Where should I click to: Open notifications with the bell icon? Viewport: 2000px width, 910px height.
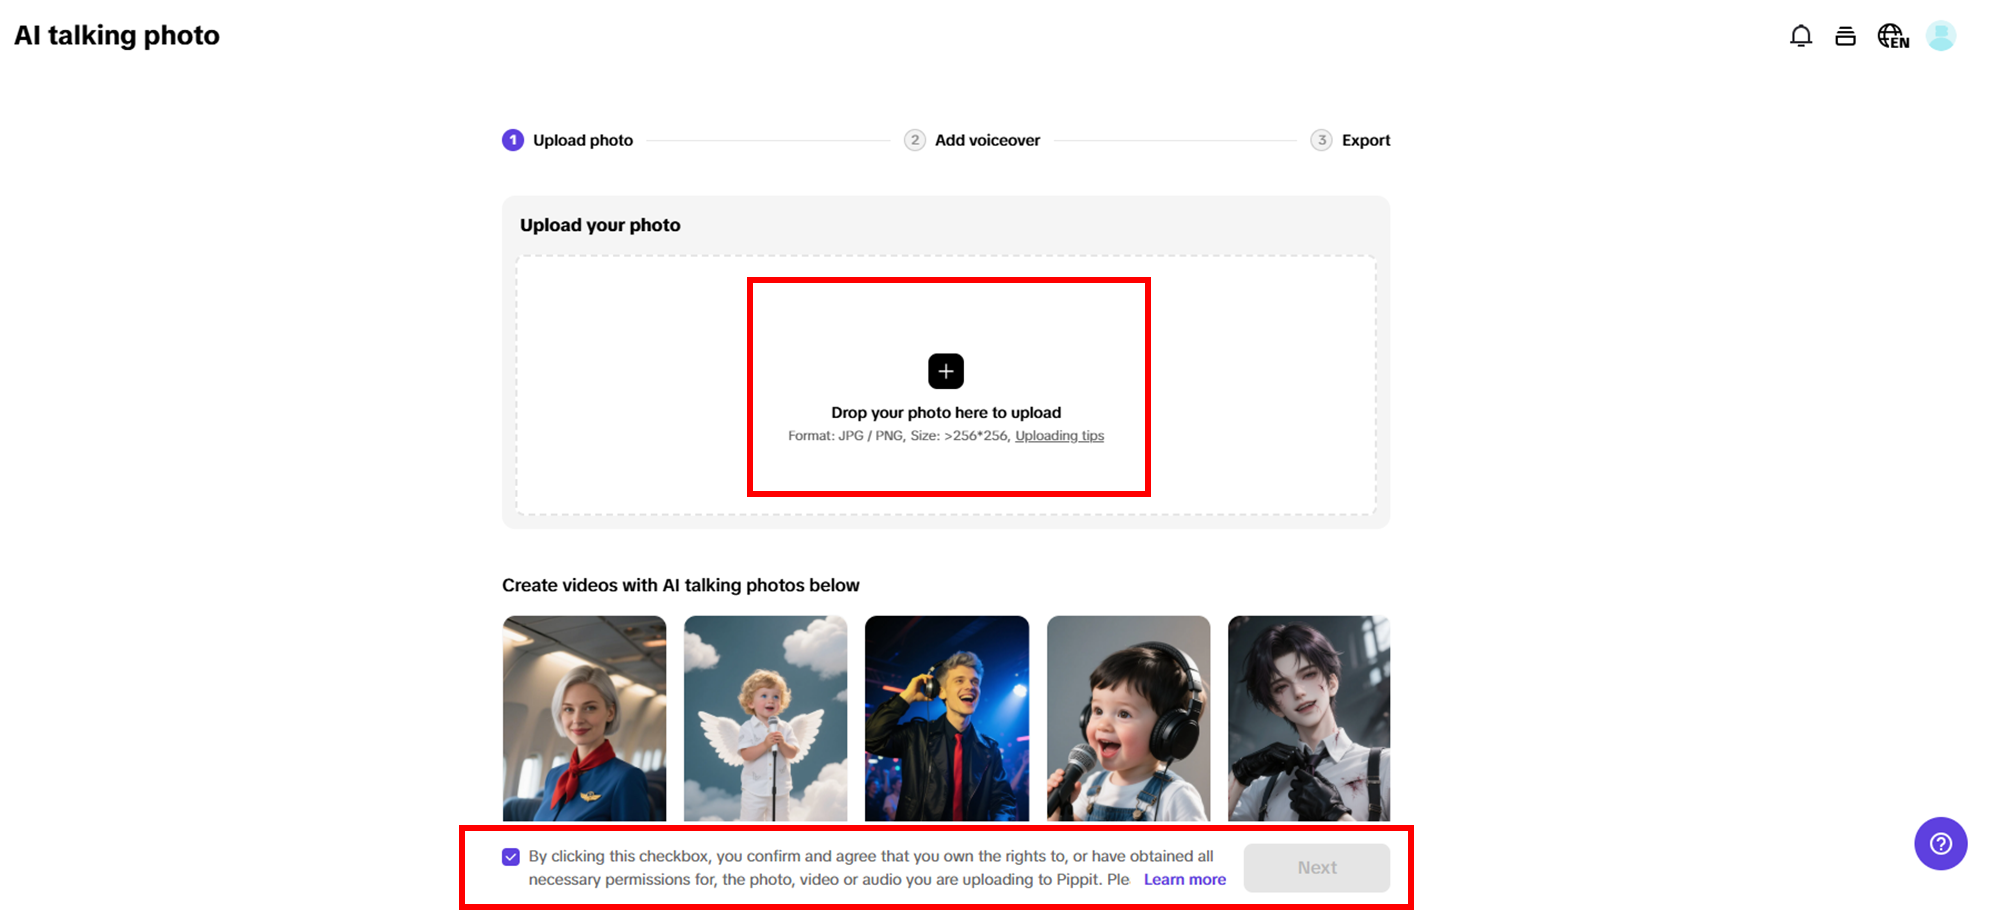coord(1801,35)
